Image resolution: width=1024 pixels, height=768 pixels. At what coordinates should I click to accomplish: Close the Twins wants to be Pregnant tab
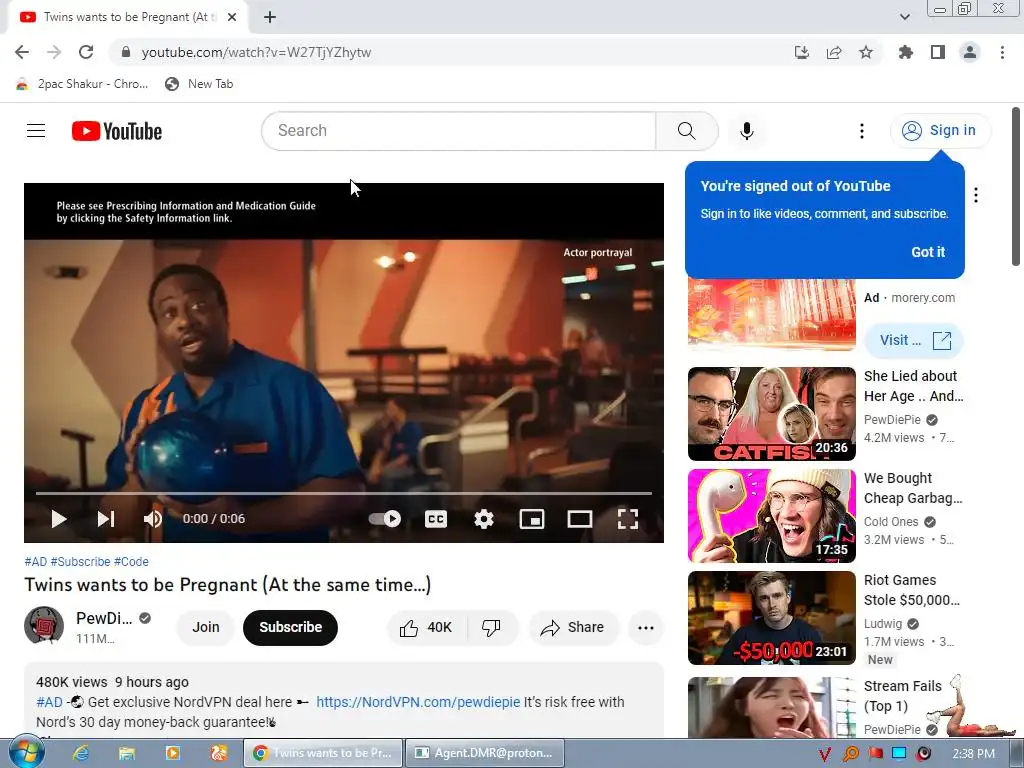click(x=232, y=18)
